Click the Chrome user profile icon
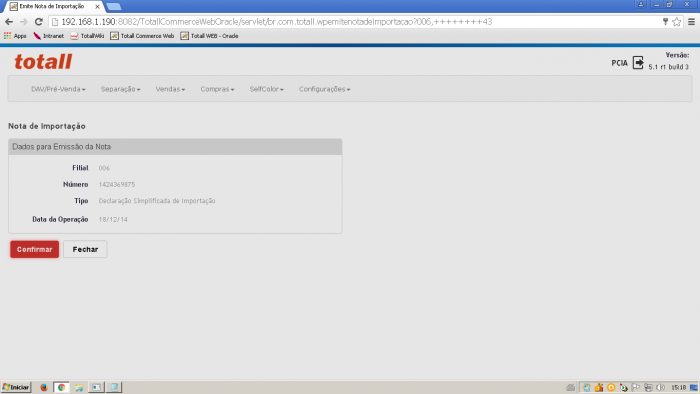Image resolution: width=700 pixels, height=394 pixels. [641, 4]
